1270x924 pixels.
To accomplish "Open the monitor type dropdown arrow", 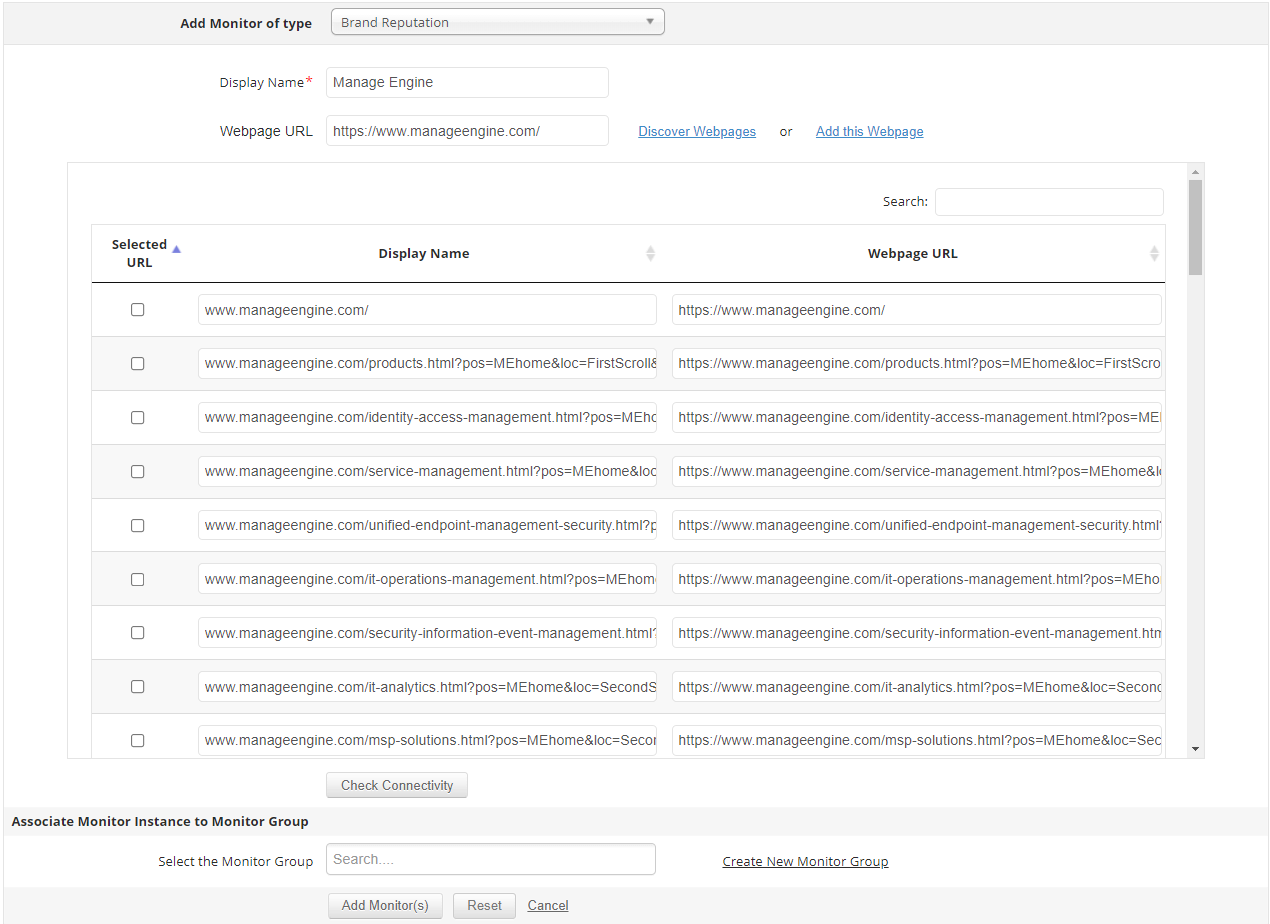I will [x=650, y=21].
